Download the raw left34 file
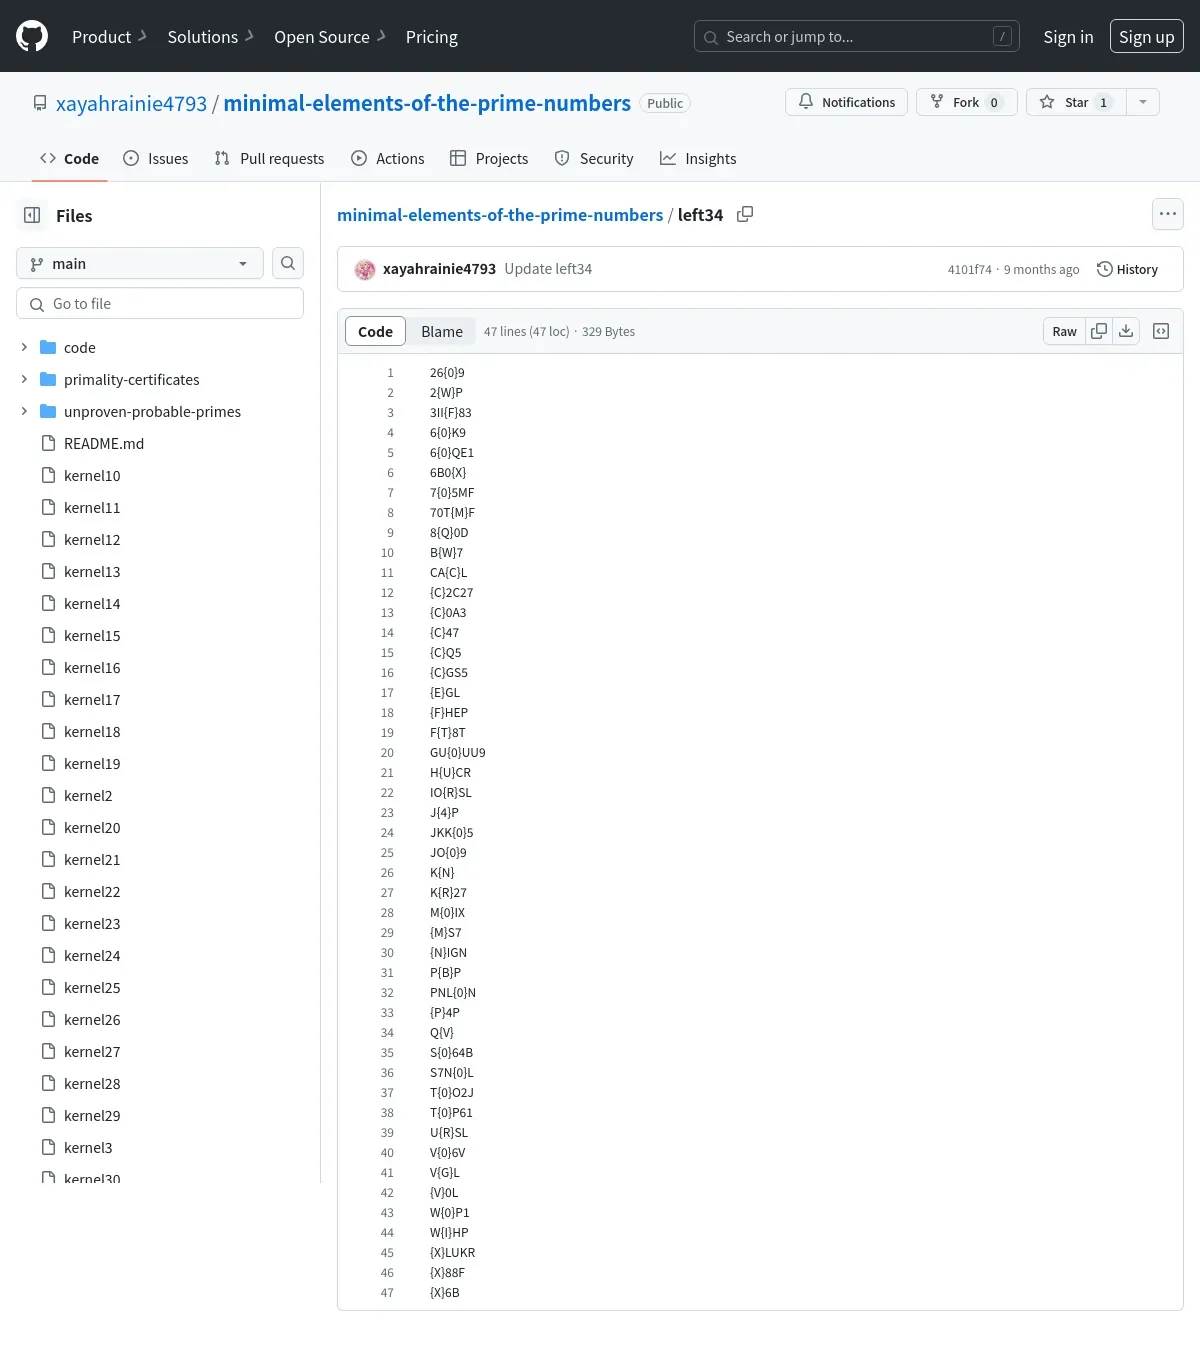 (1126, 331)
